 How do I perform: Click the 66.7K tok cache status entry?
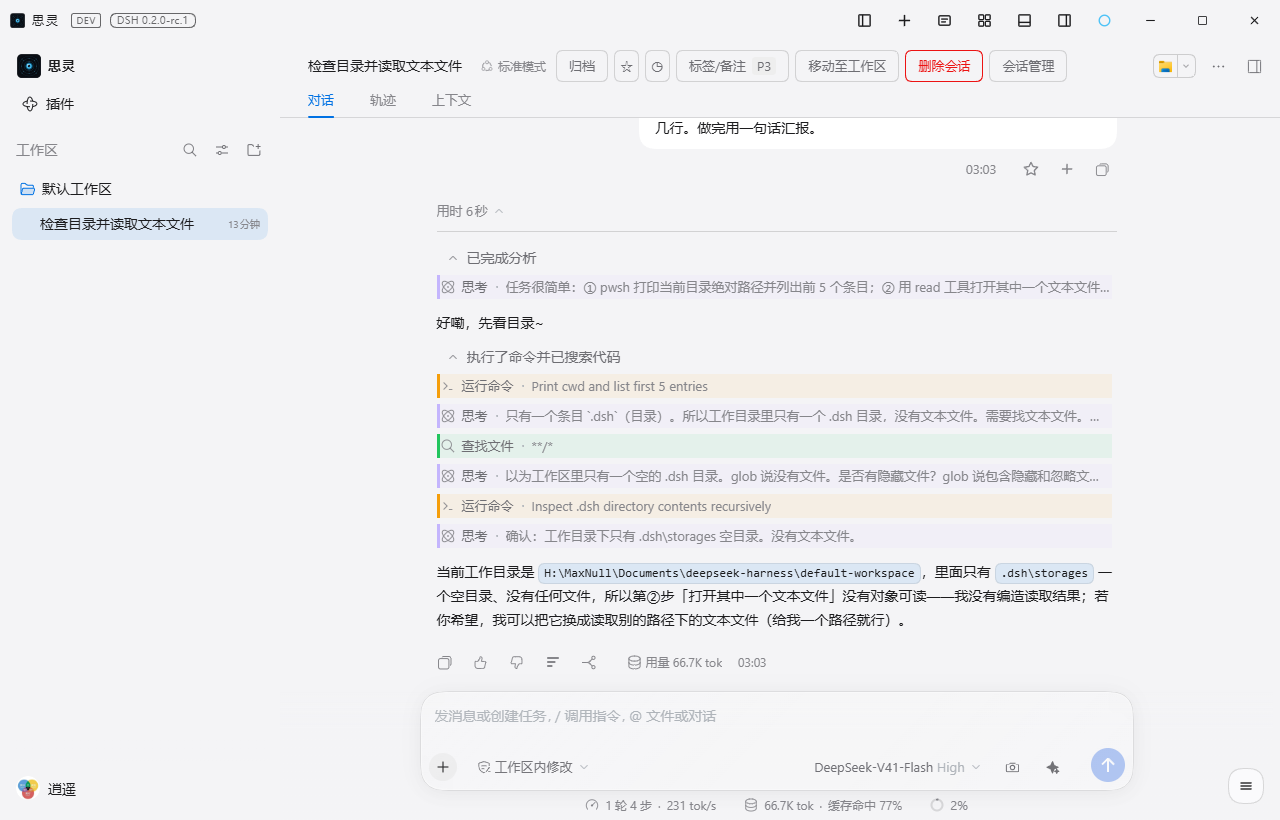[823, 805]
